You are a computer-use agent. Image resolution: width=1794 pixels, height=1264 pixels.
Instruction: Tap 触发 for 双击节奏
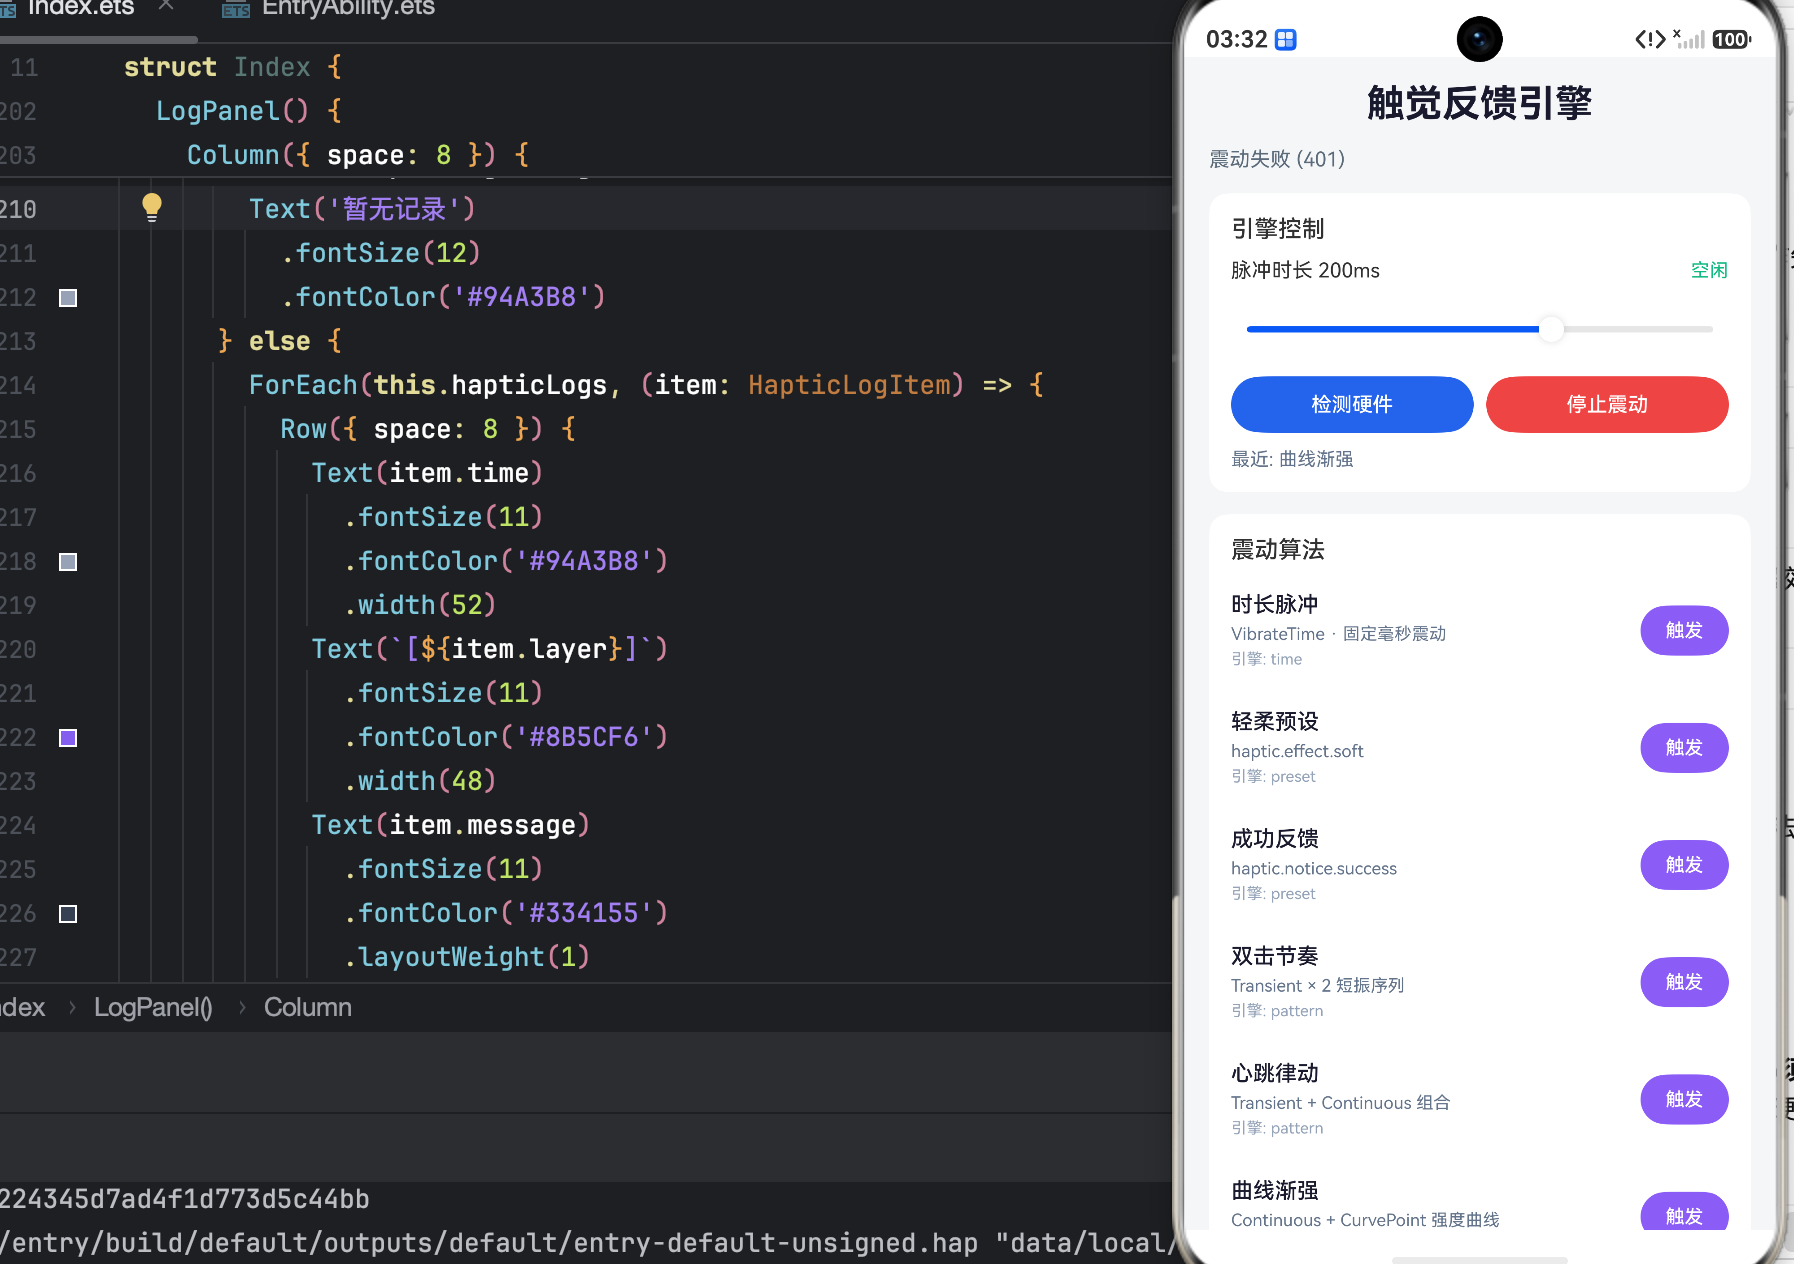1684,982
